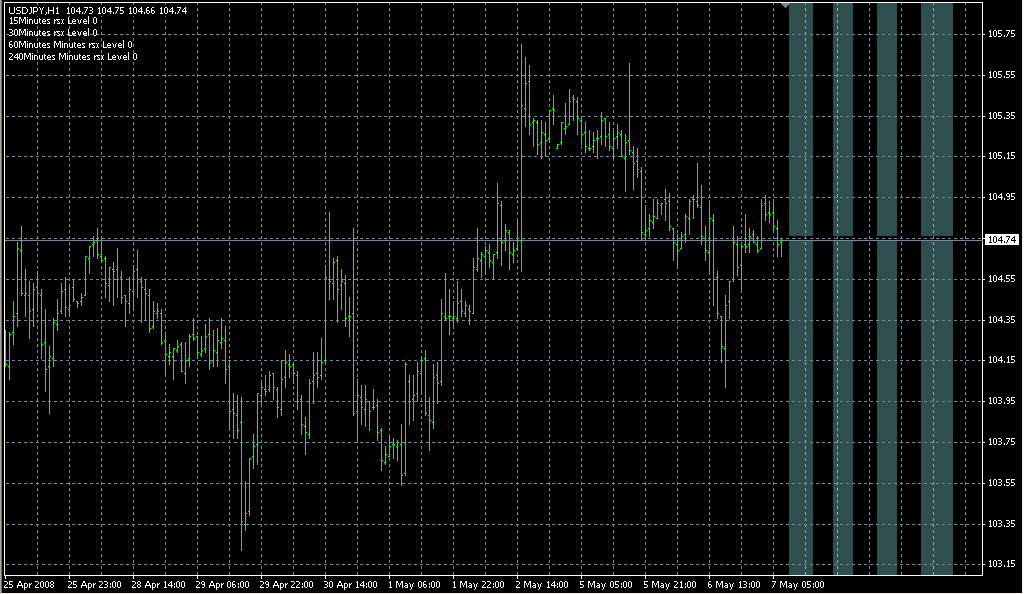1024x594 pixels.
Task: Select the 5 May 21:00 time label
Action: tap(670, 585)
